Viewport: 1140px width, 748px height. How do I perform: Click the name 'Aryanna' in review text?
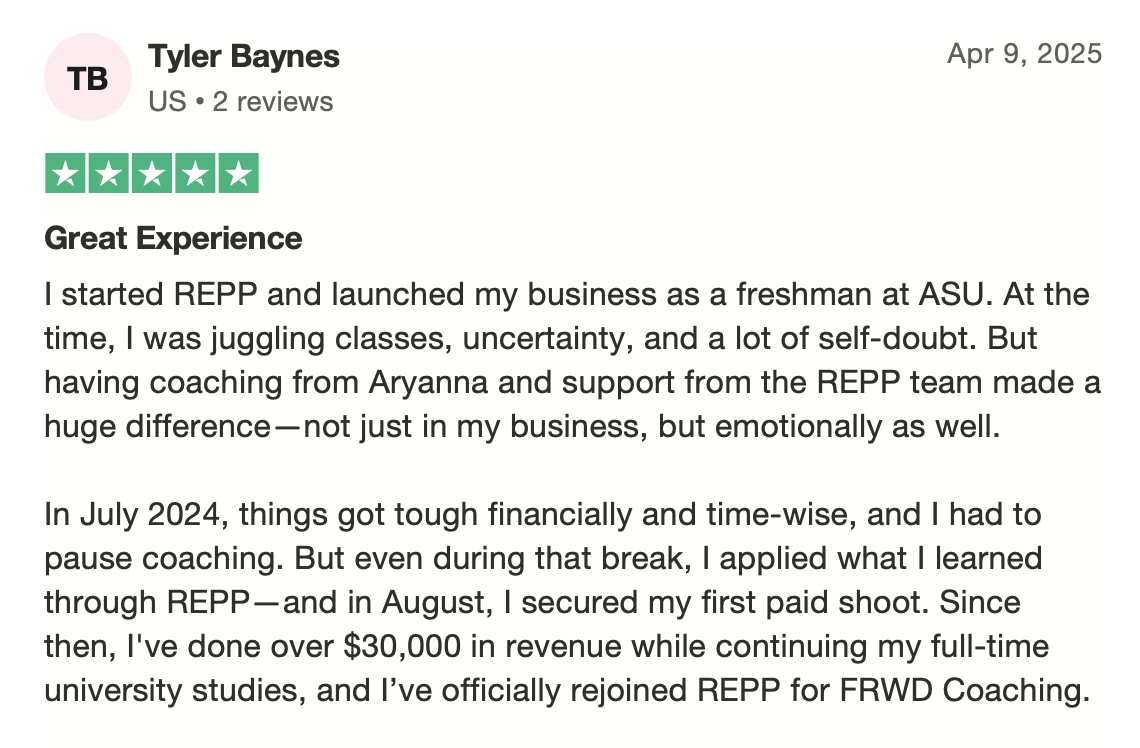(428, 384)
